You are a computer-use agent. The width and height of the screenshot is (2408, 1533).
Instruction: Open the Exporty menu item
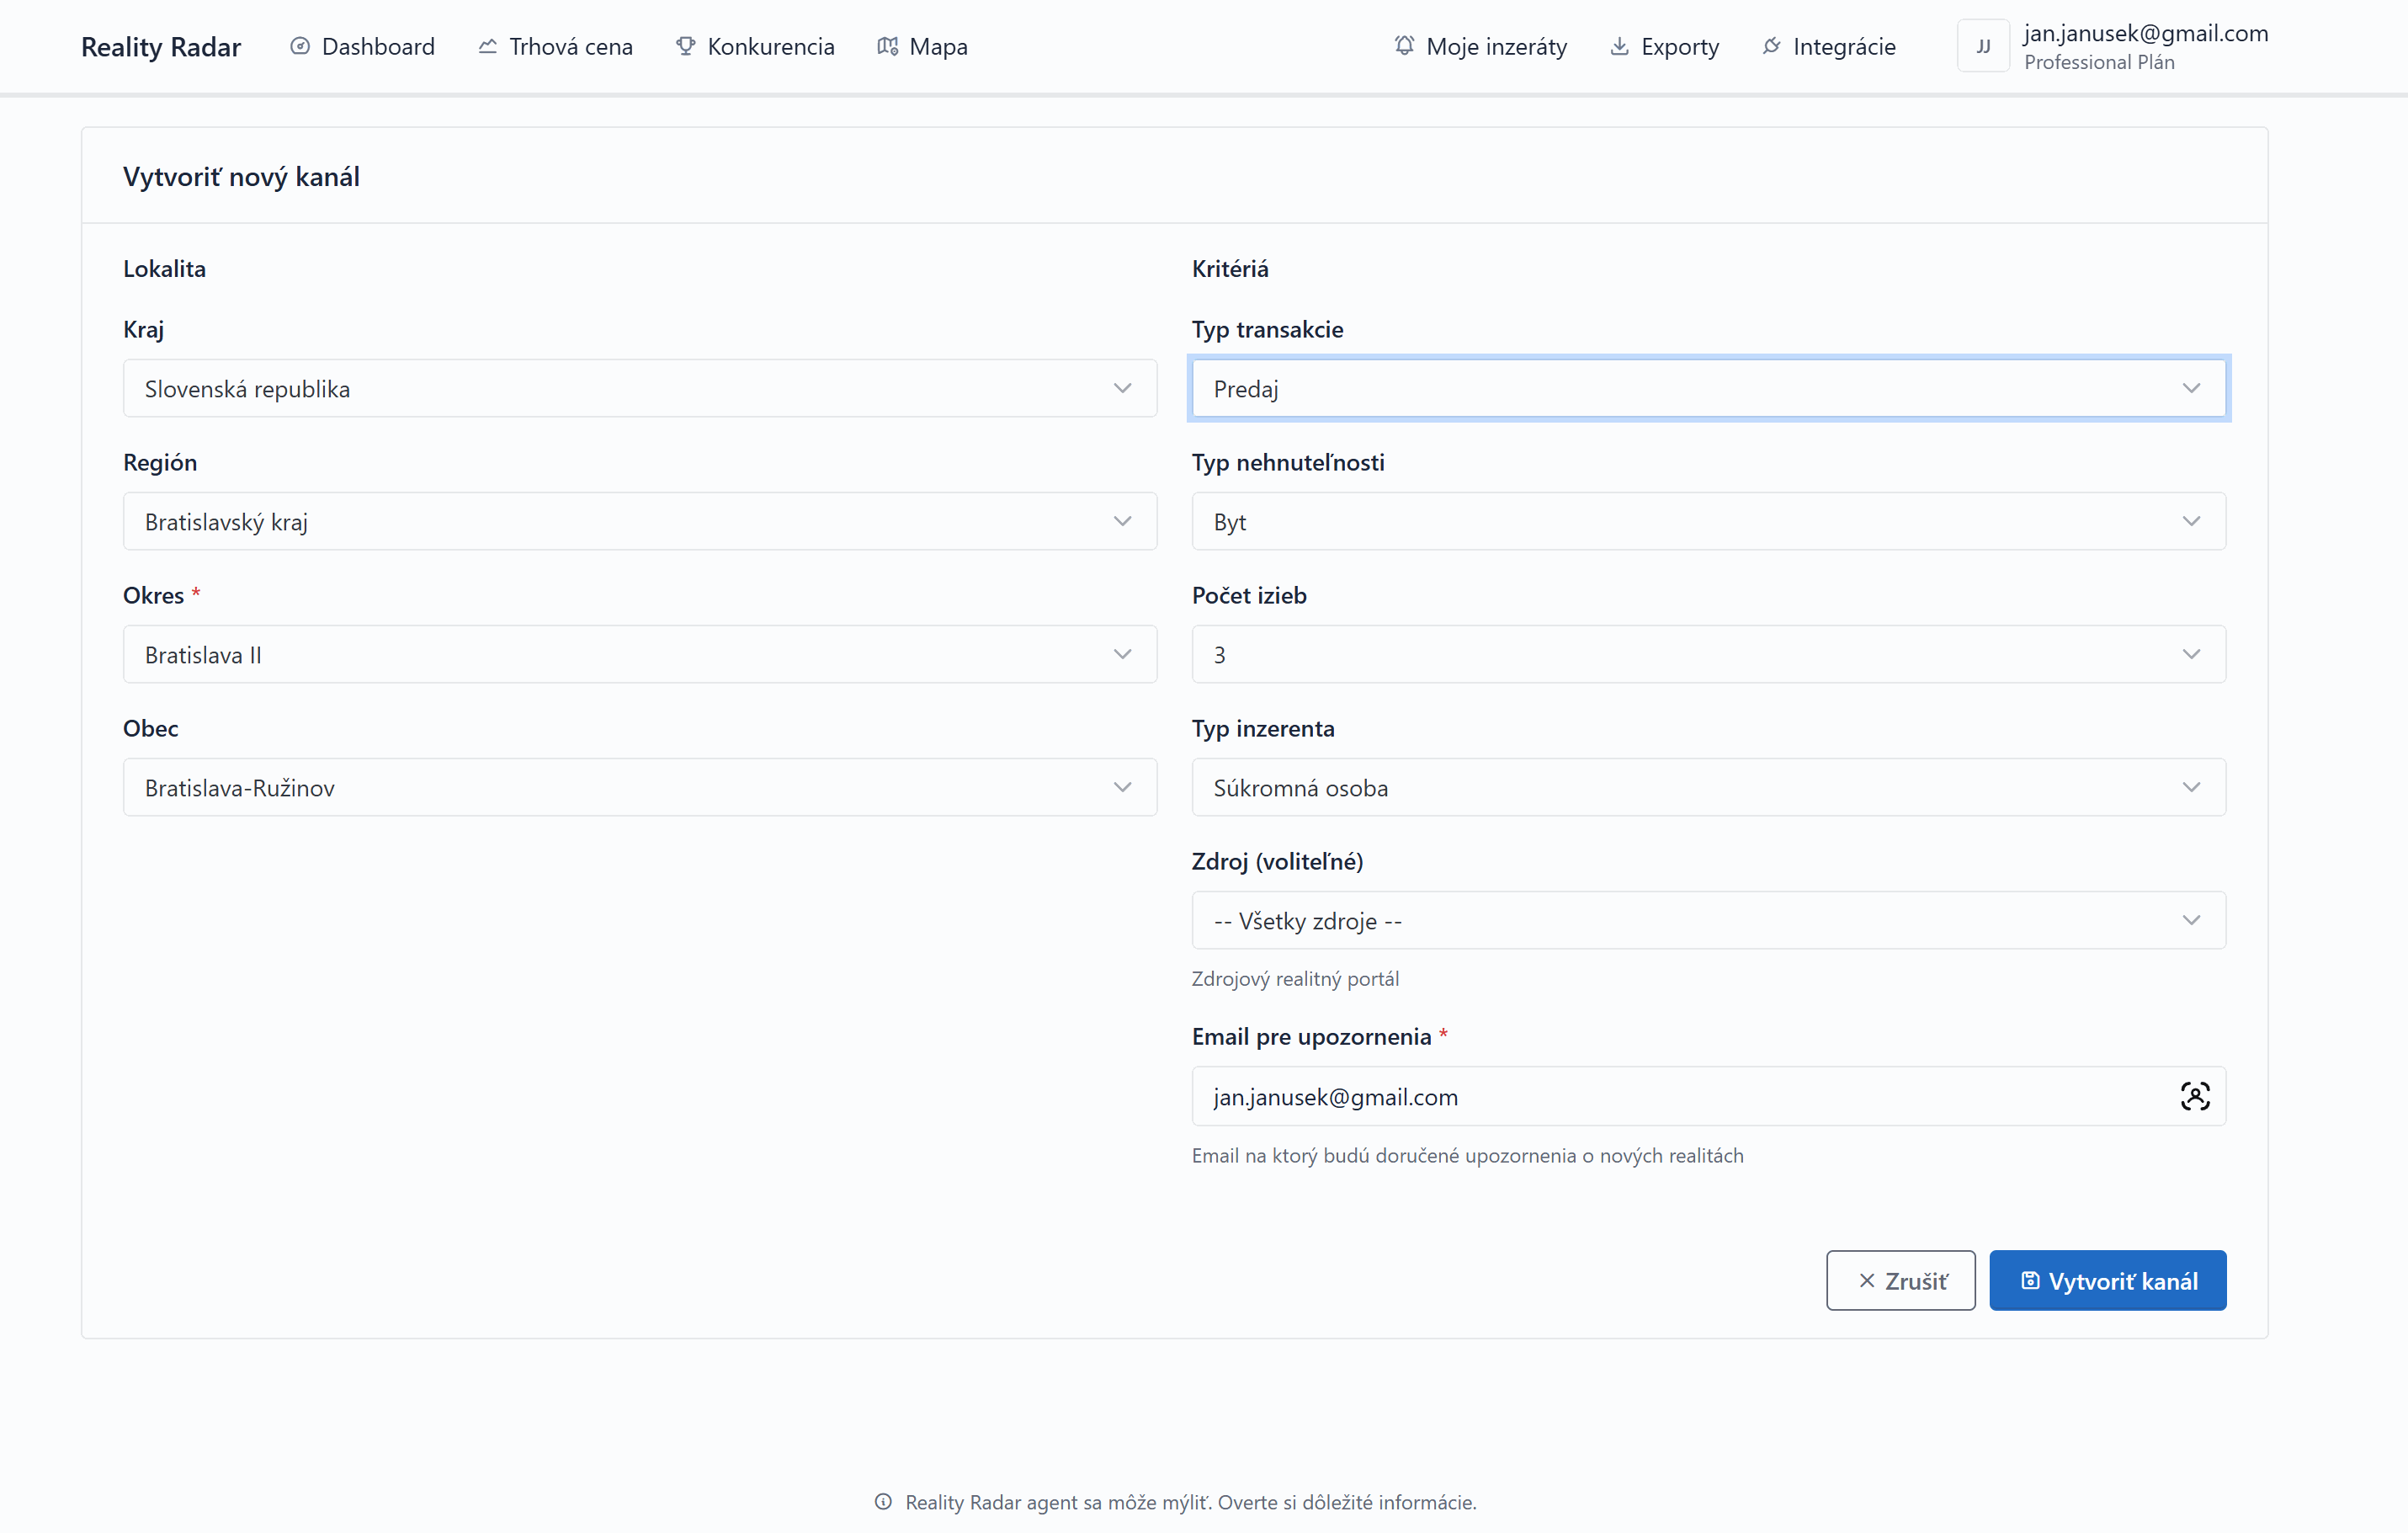tap(1679, 46)
